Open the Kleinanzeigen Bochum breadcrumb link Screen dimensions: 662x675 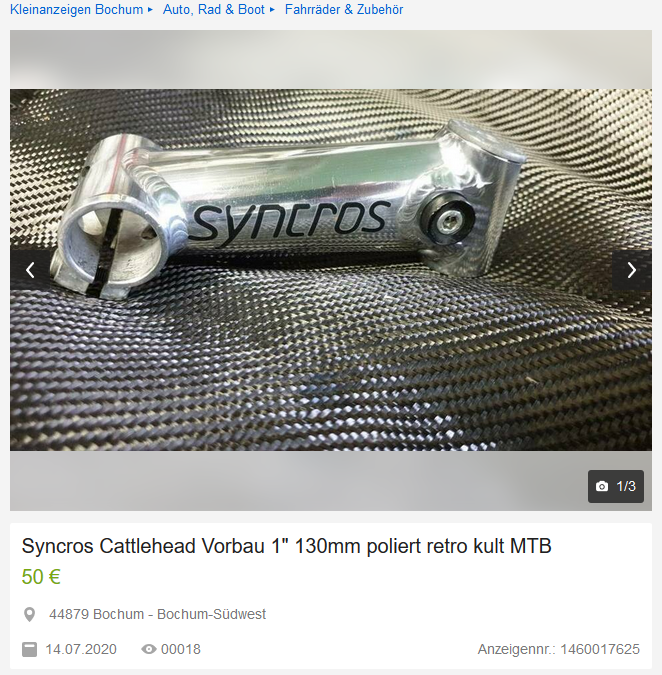[77, 9]
